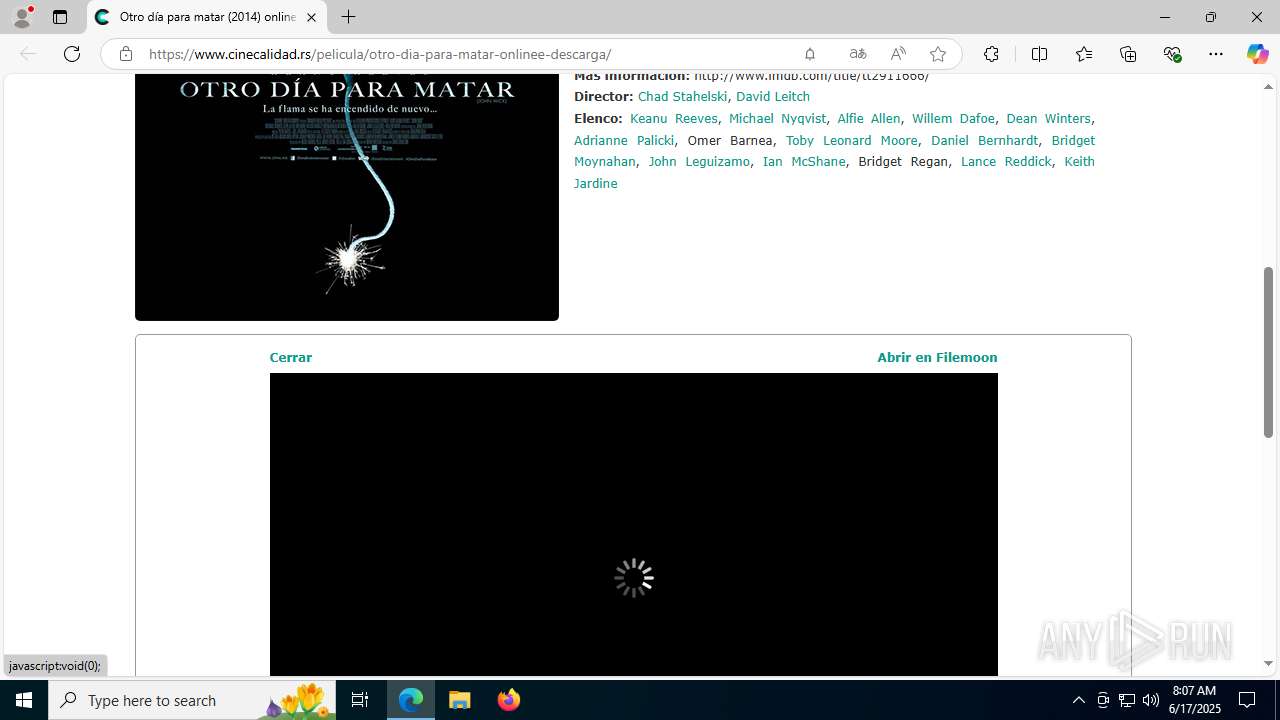
Task: Click the page vertical scrollbar thumb
Action: click(x=1268, y=352)
